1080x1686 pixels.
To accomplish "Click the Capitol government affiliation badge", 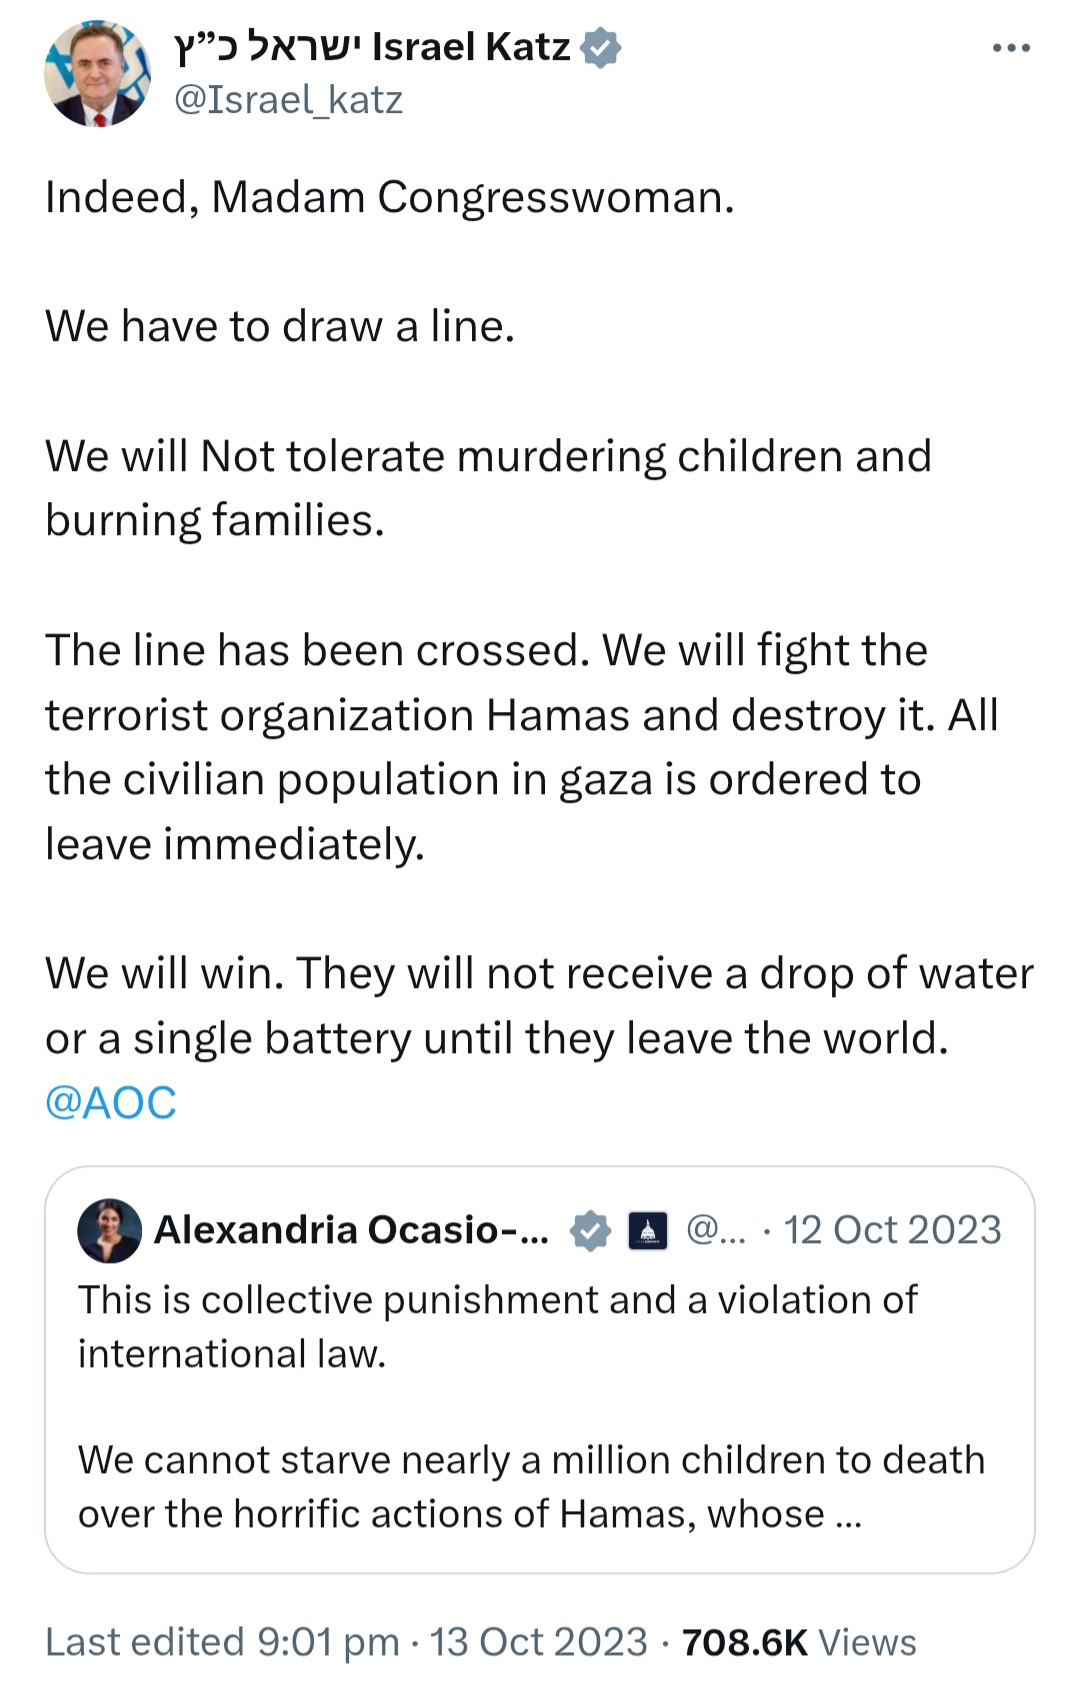I will click(647, 1230).
